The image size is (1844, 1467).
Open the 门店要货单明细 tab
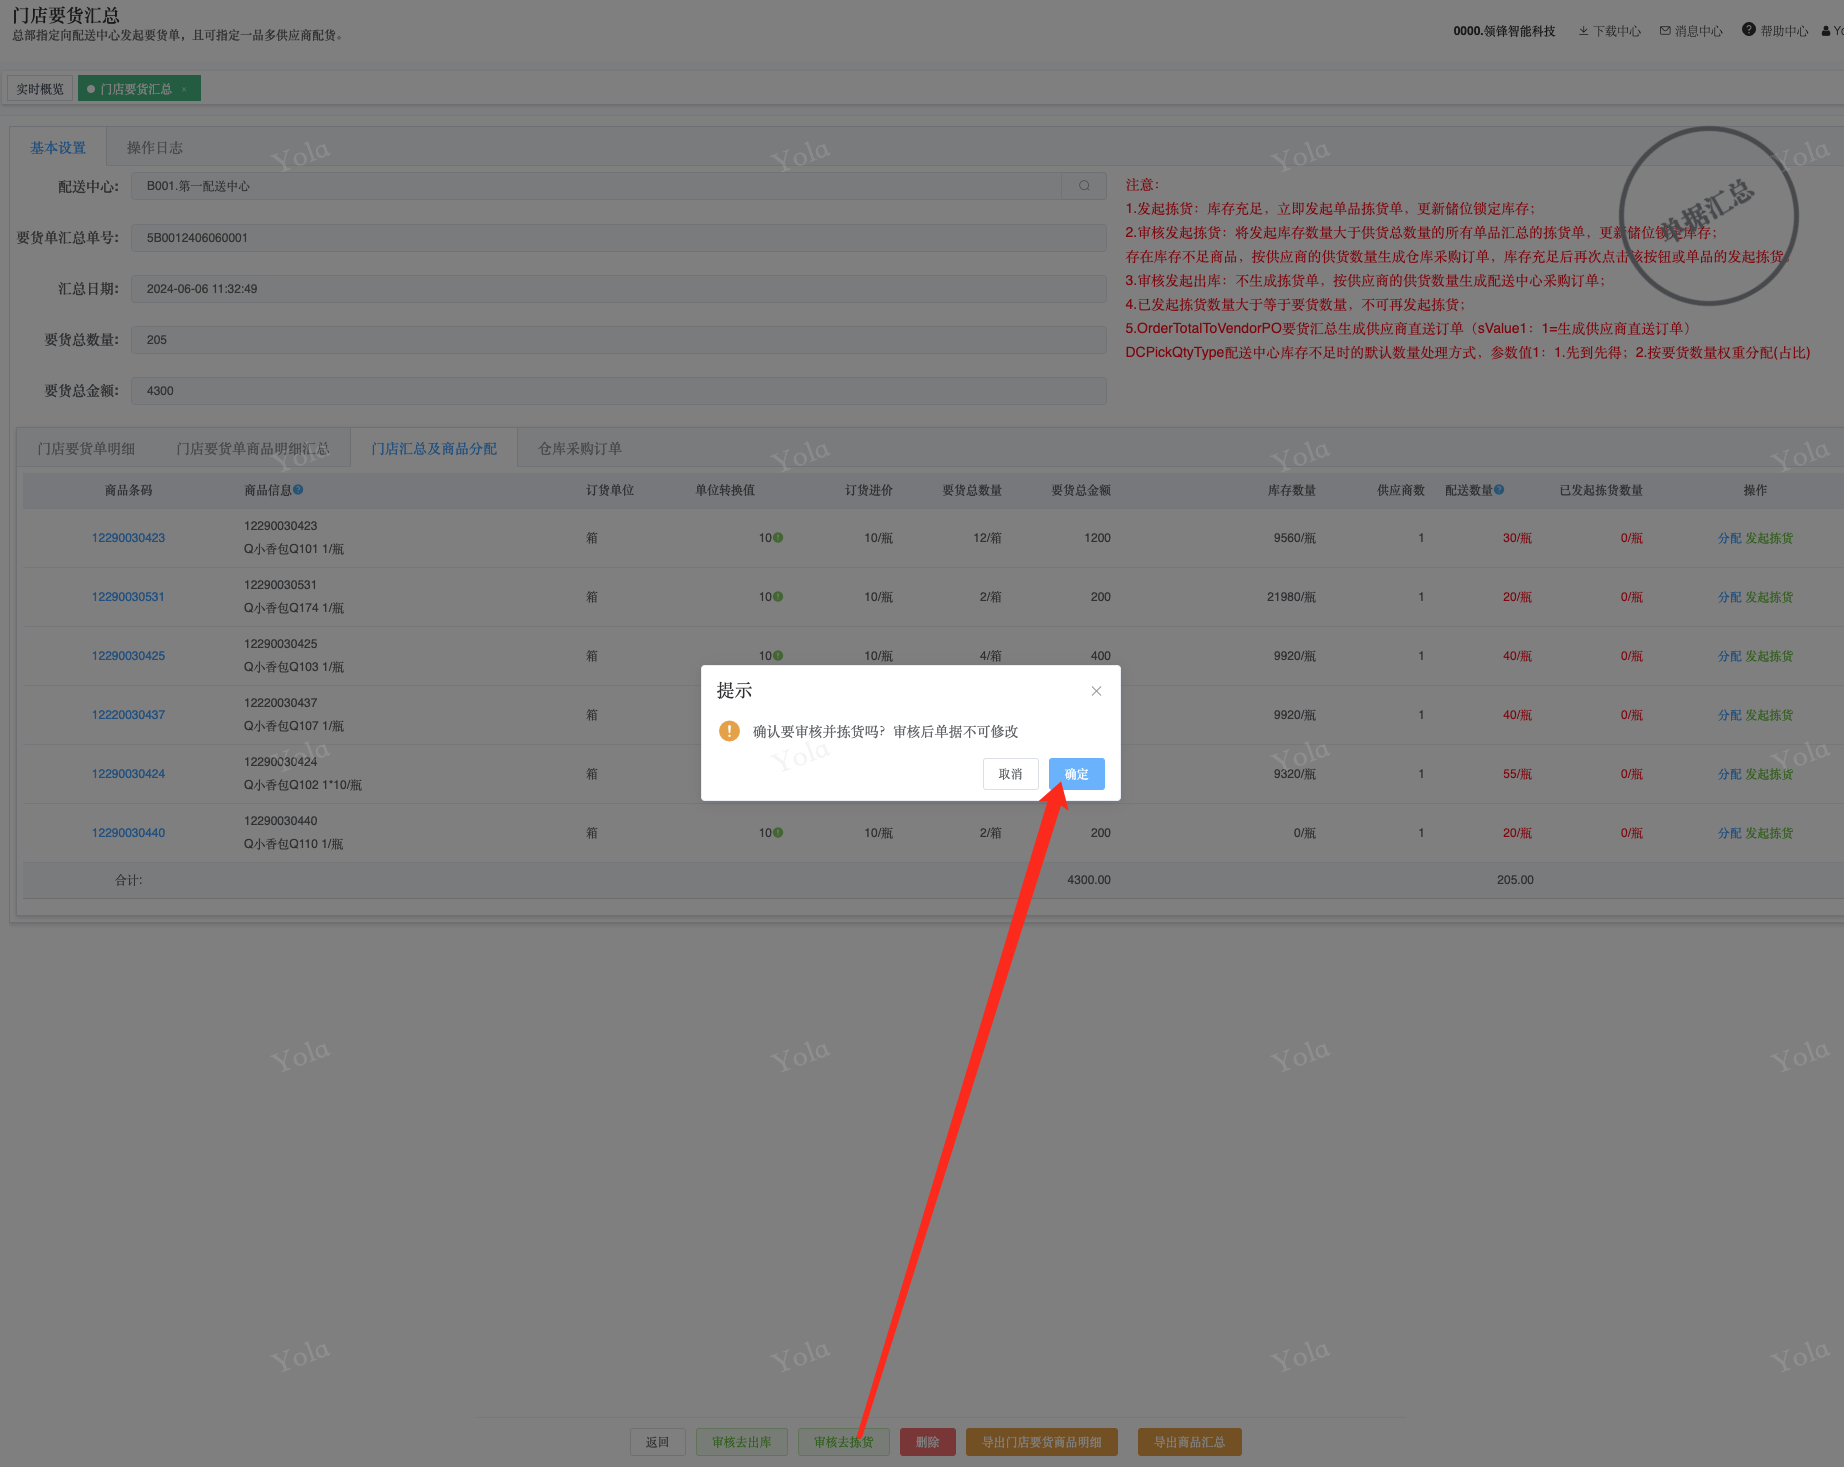(86, 449)
